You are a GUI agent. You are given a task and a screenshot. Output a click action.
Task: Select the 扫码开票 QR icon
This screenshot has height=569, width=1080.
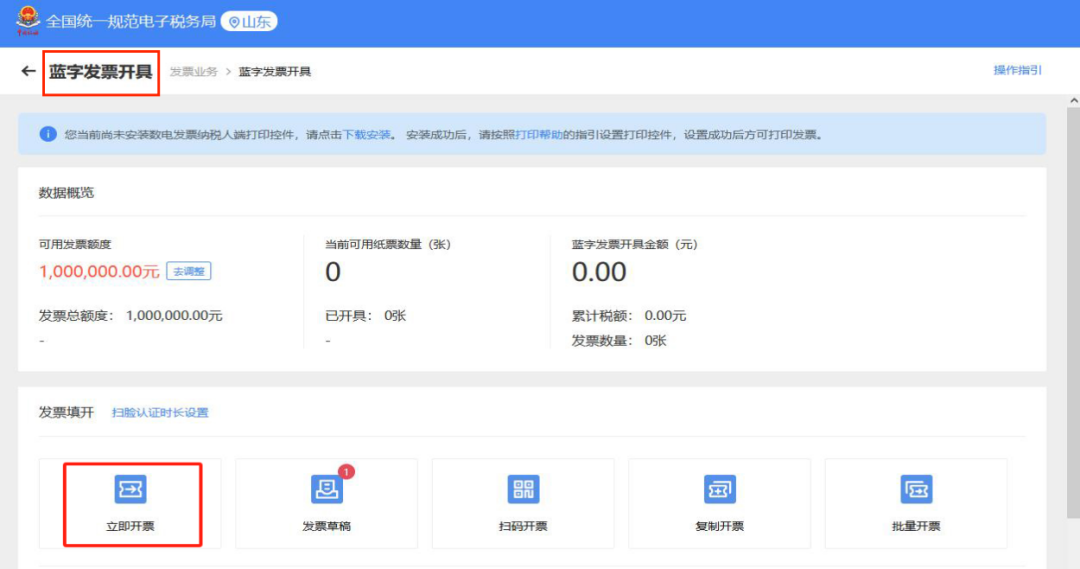click(x=523, y=489)
